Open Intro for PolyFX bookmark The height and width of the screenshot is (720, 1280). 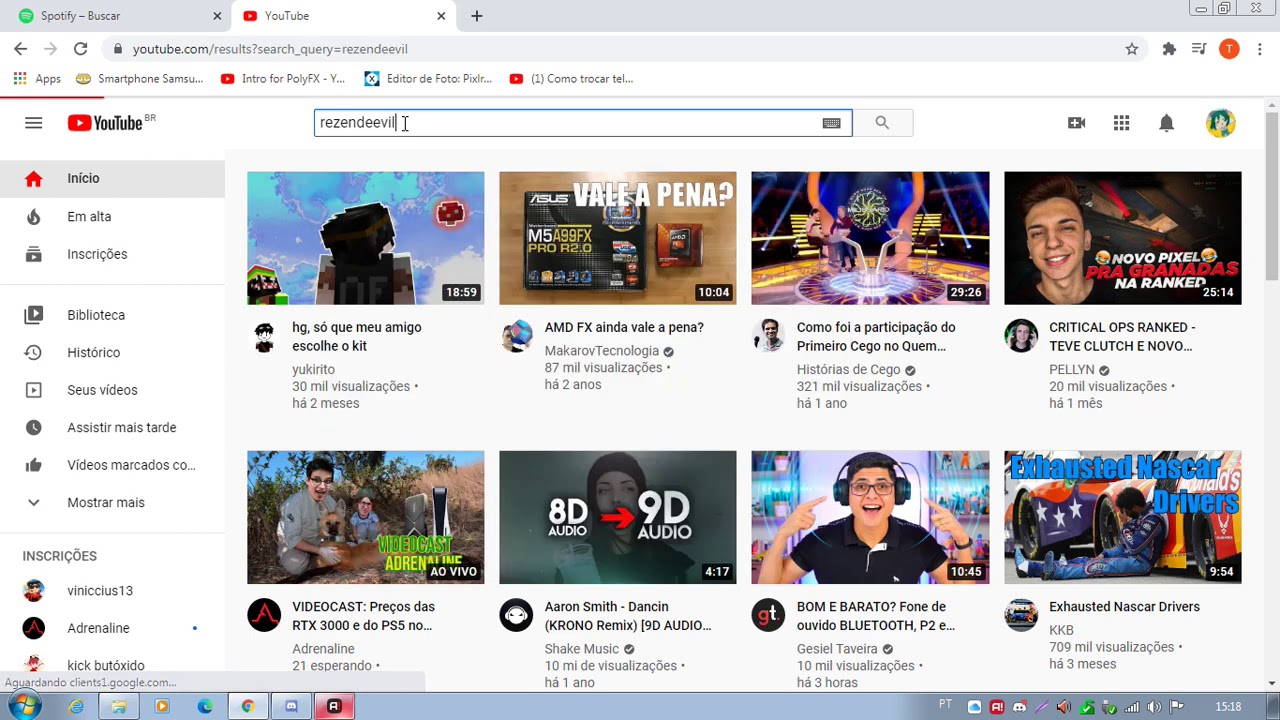coord(283,79)
